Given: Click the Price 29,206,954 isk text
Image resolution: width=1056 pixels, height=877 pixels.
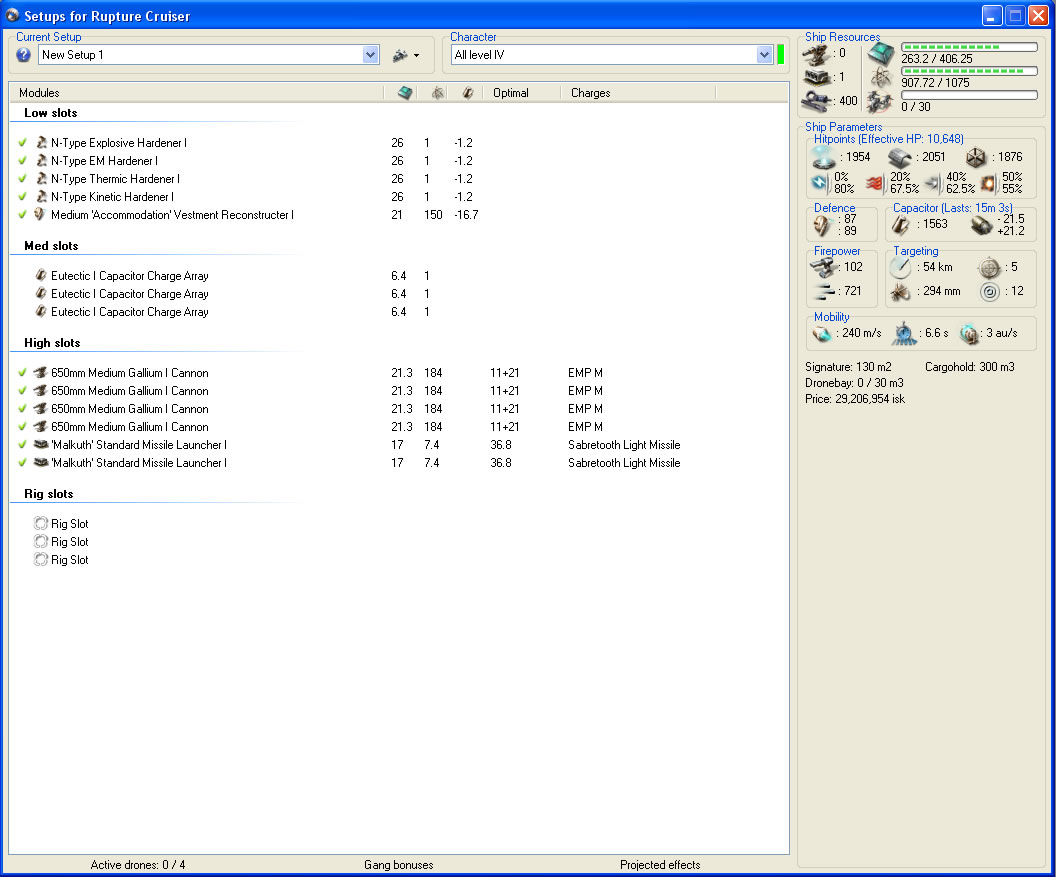Looking at the screenshot, I should [855, 399].
